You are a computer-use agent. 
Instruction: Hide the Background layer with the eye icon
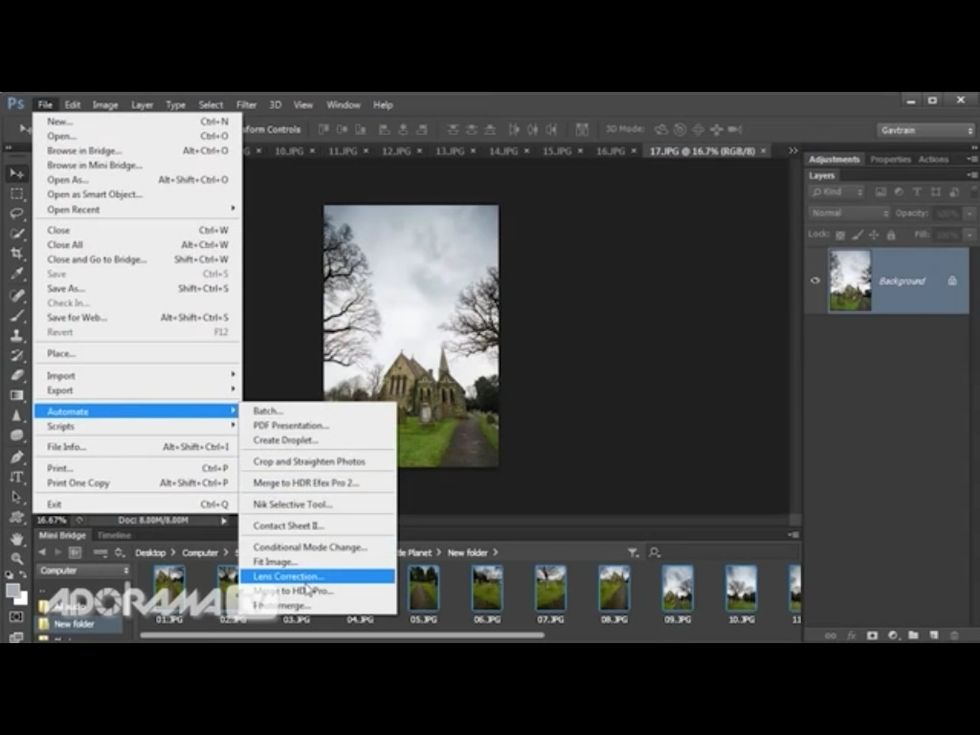(x=815, y=281)
